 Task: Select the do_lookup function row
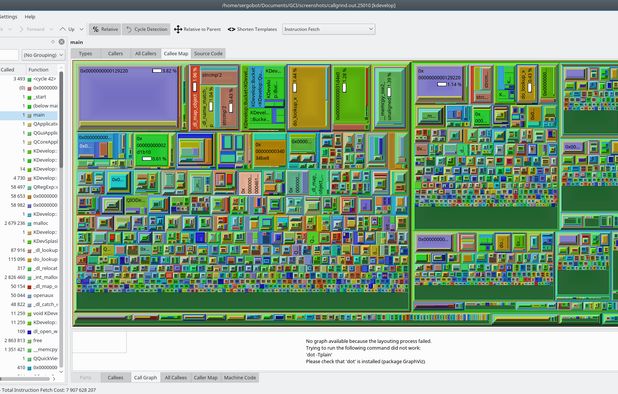[x=29, y=259]
